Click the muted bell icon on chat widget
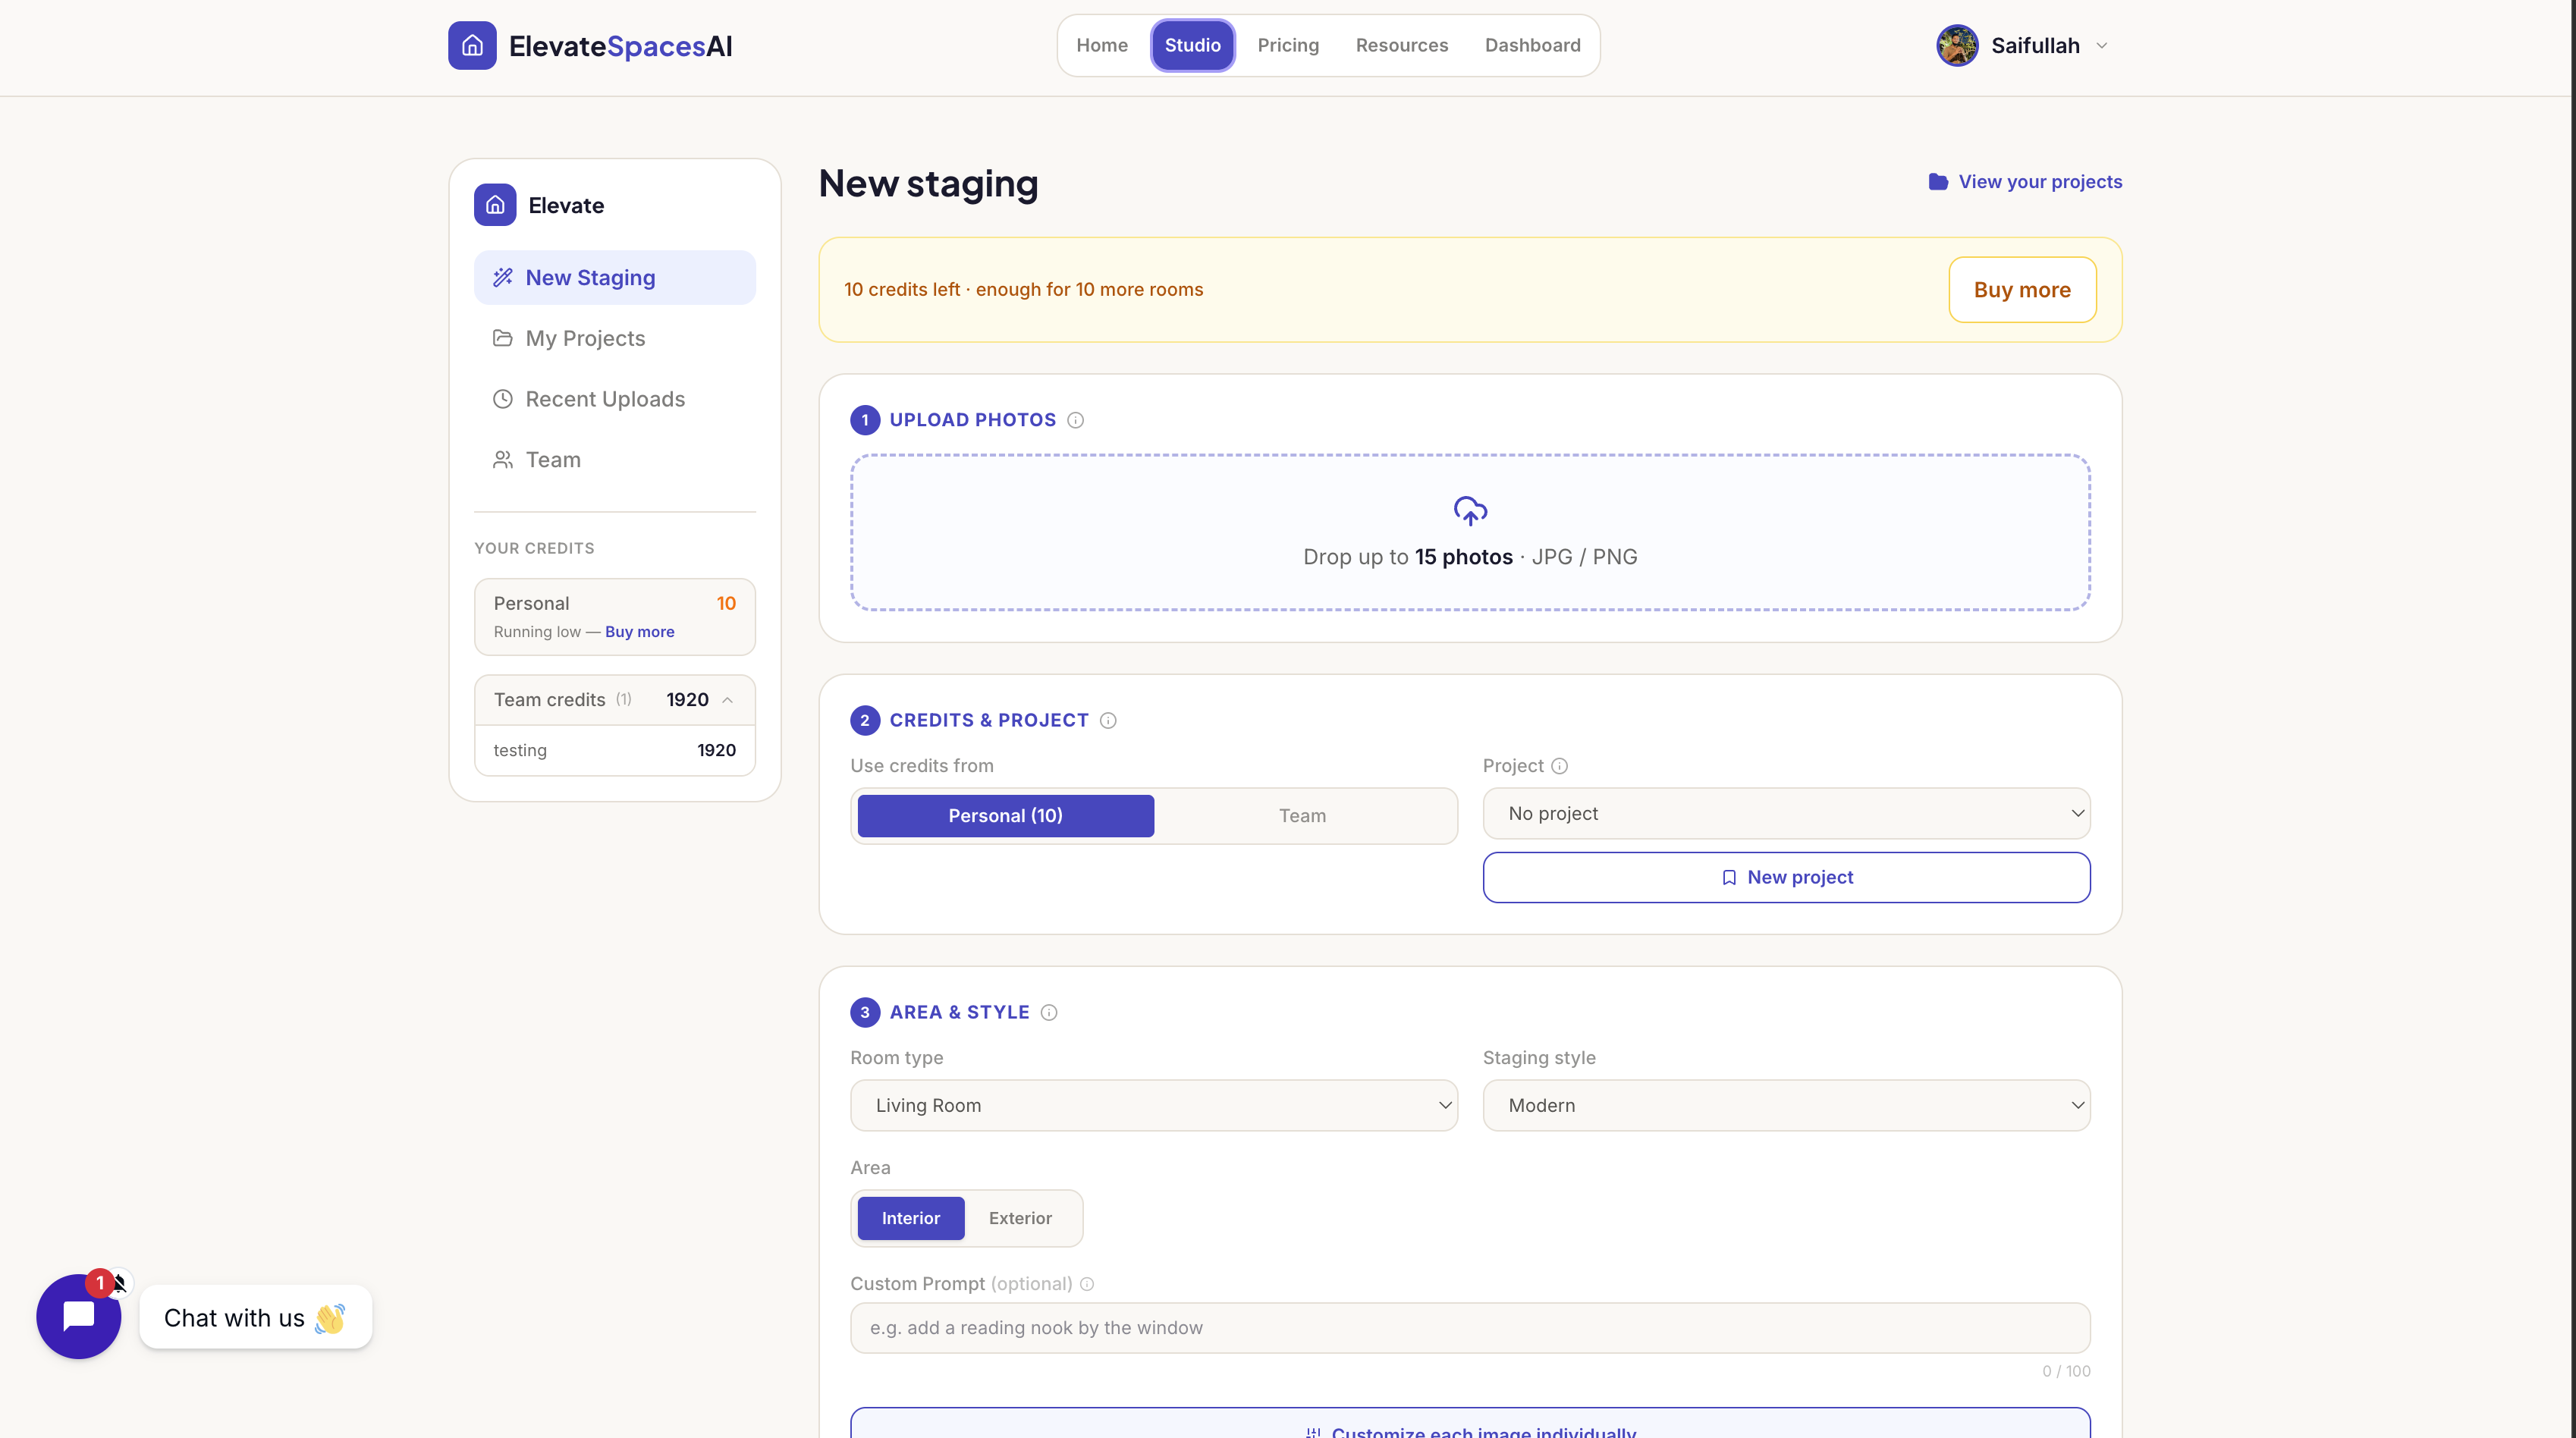 click(120, 1282)
